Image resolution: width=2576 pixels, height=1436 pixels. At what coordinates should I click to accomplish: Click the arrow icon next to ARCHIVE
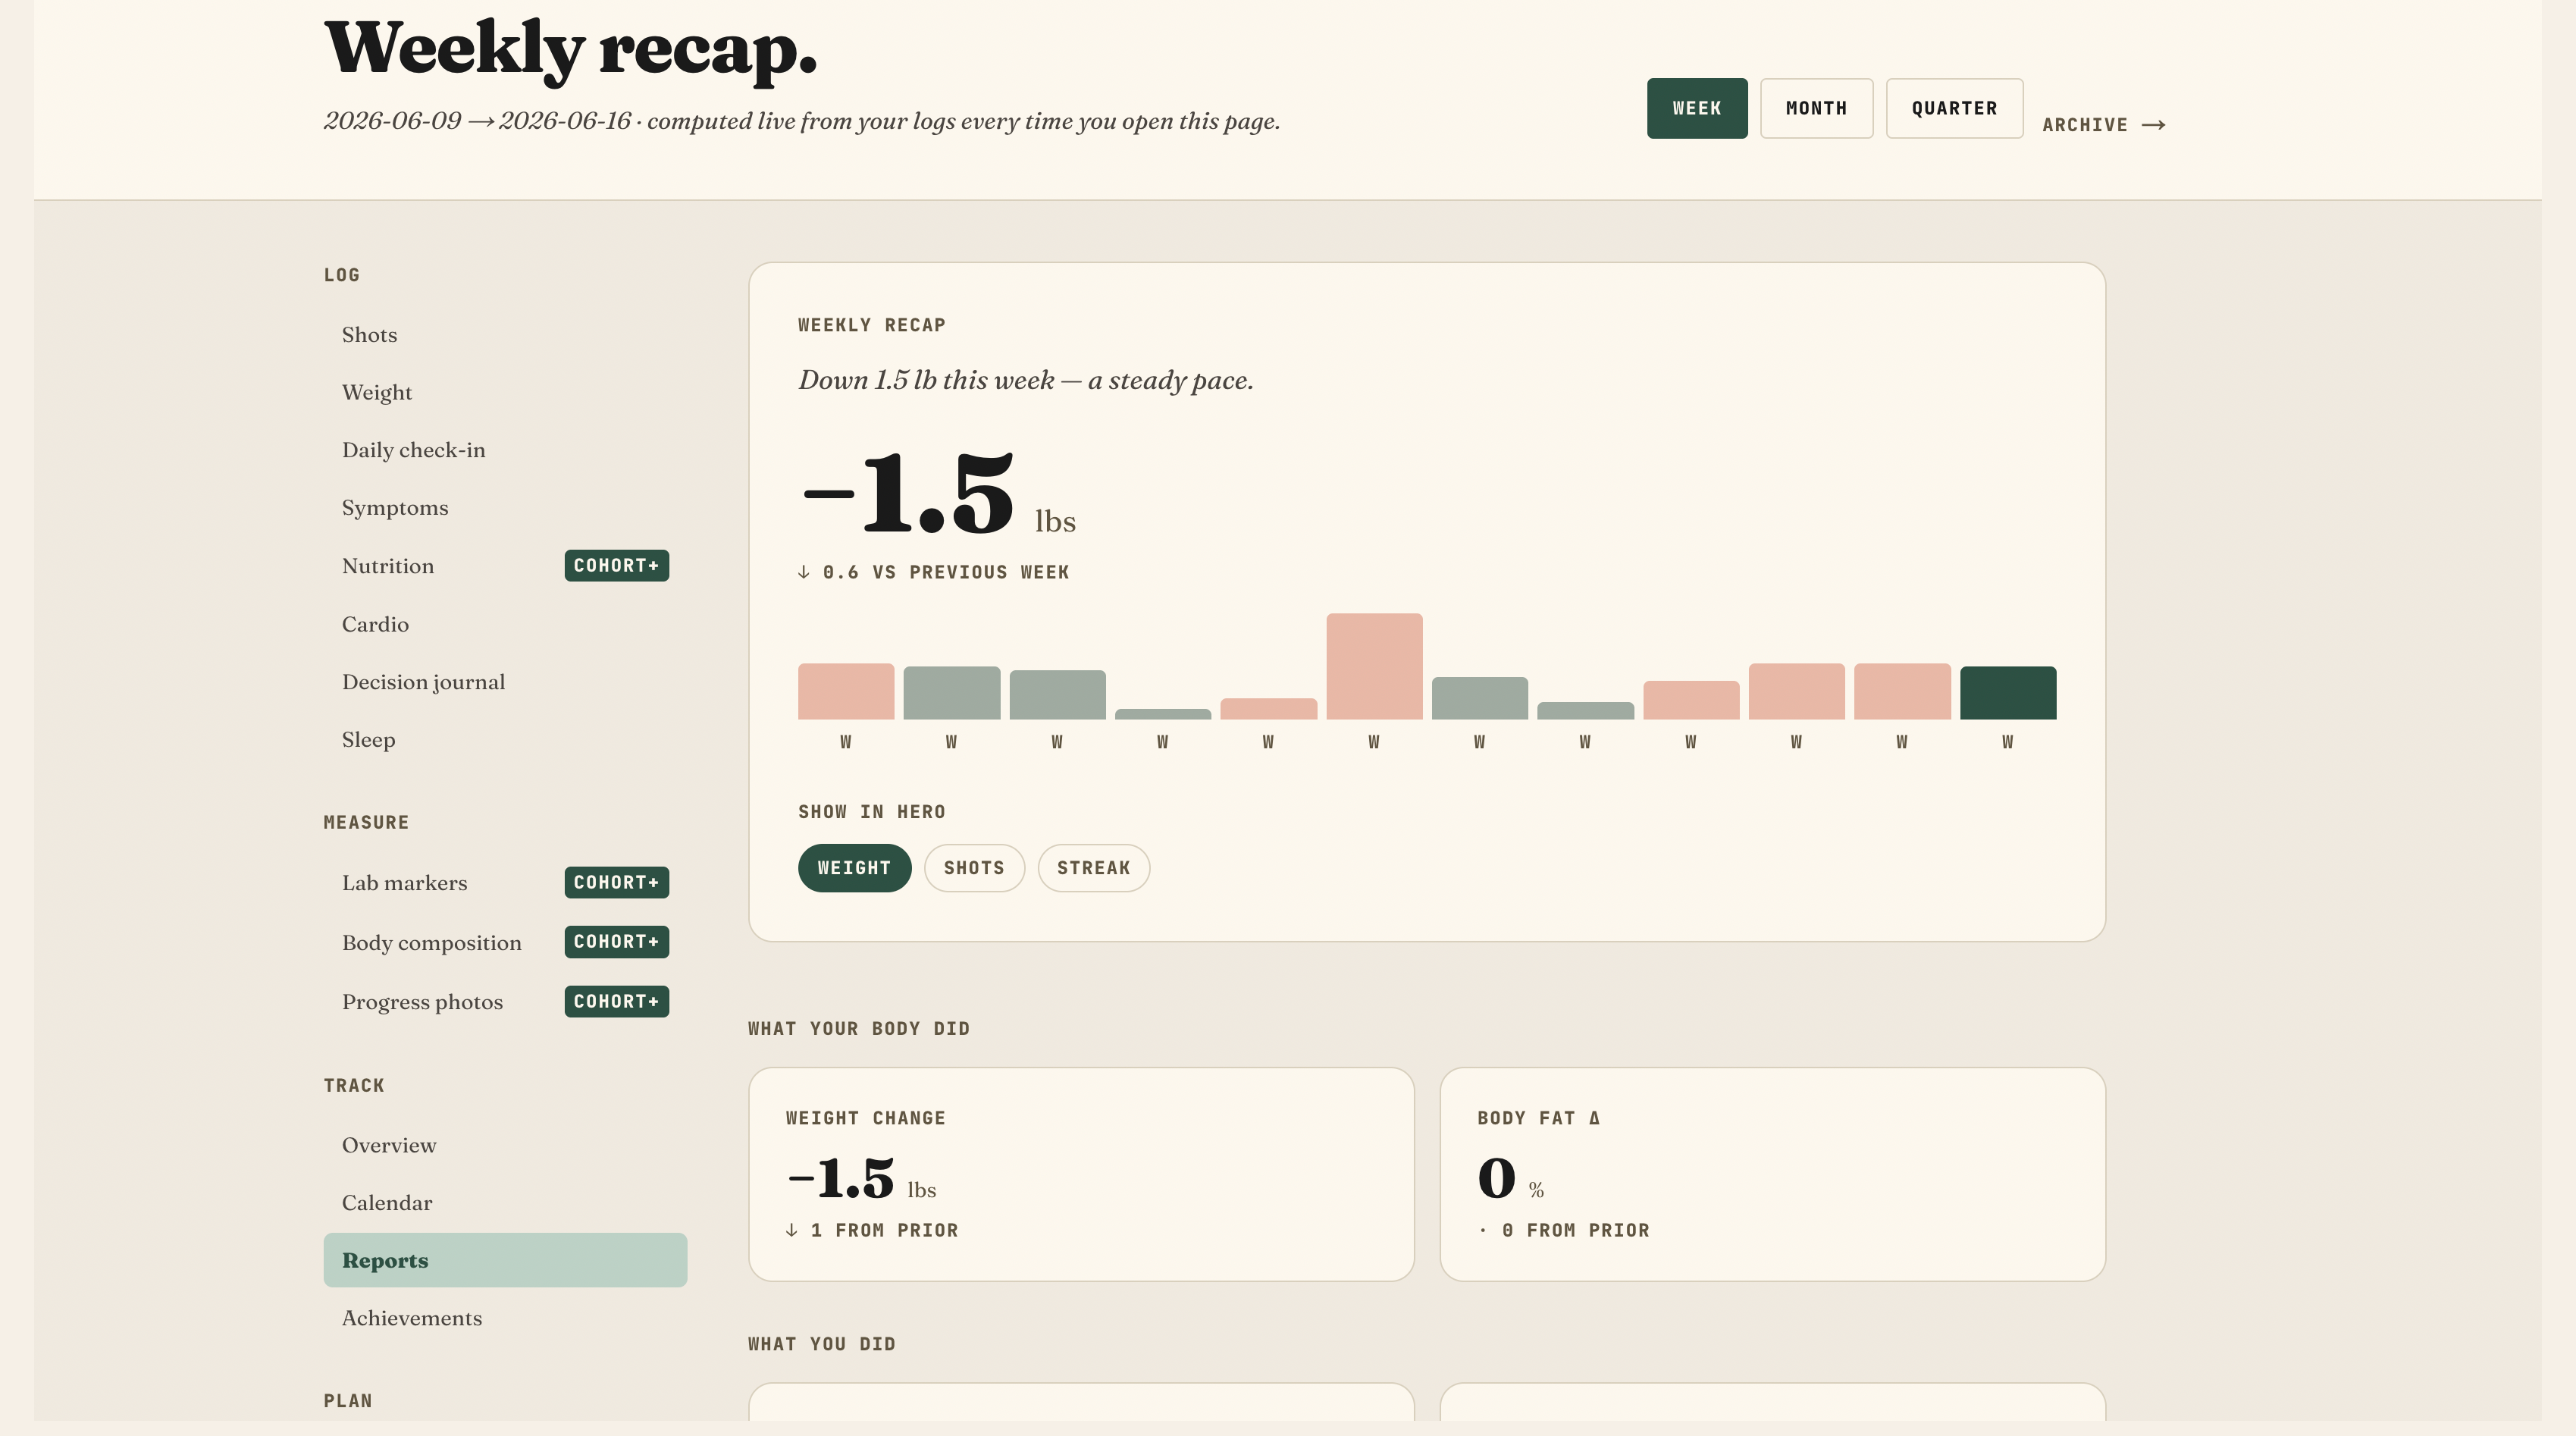click(x=2154, y=125)
